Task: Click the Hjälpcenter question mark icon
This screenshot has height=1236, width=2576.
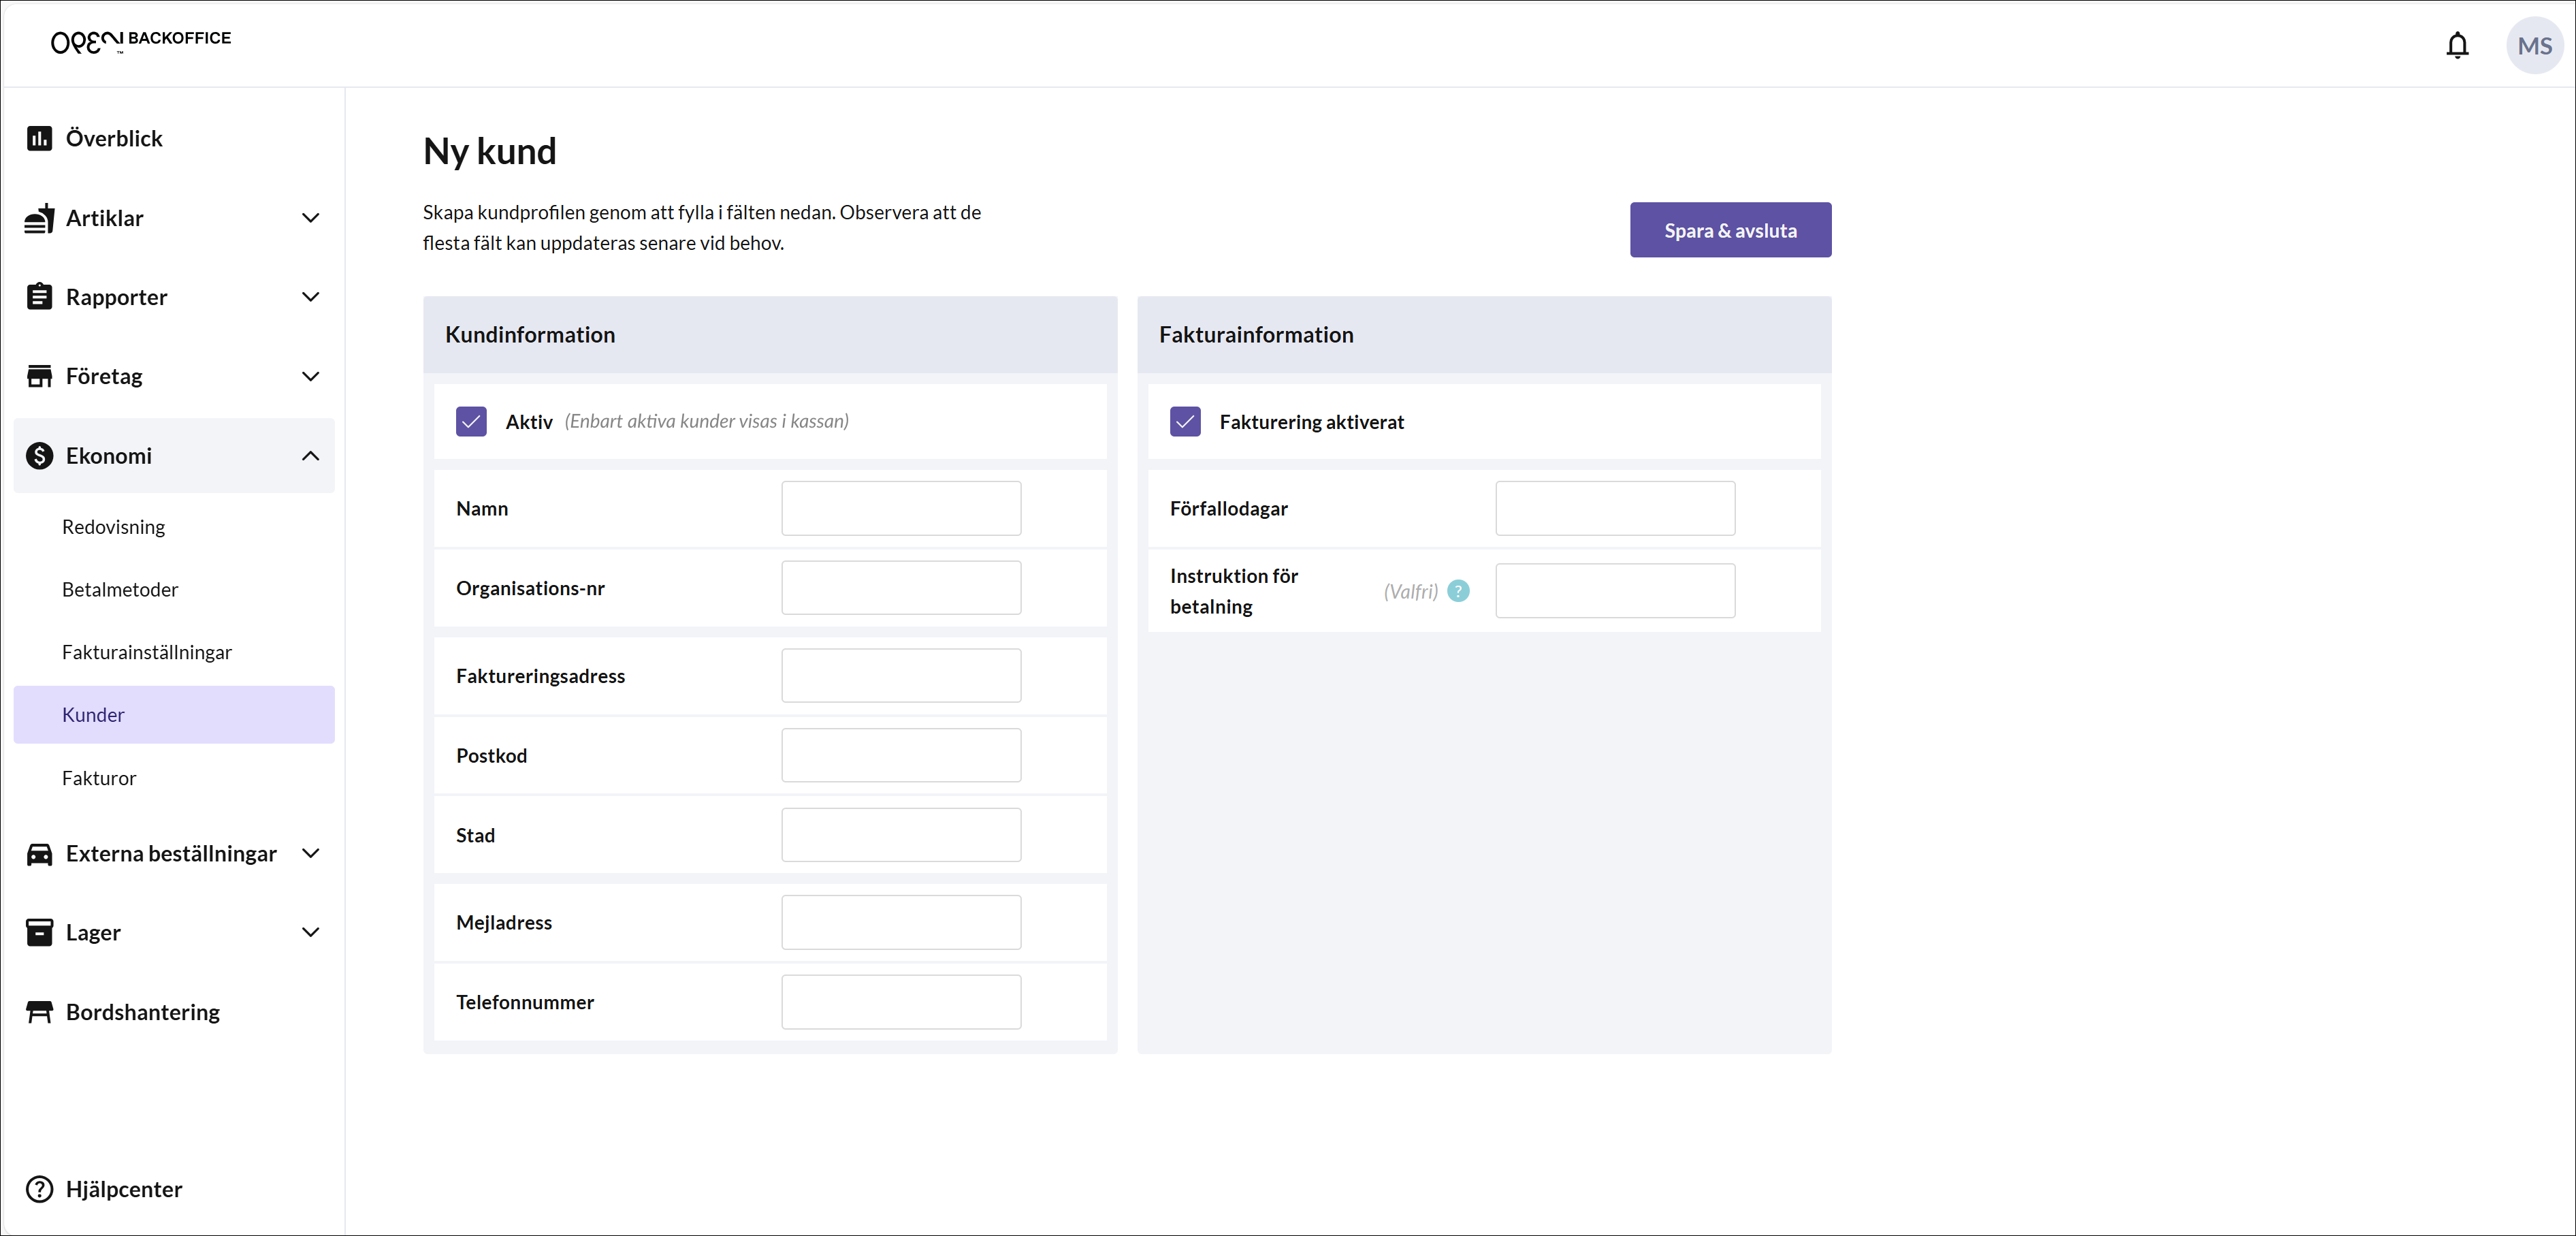Action: 39,1189
